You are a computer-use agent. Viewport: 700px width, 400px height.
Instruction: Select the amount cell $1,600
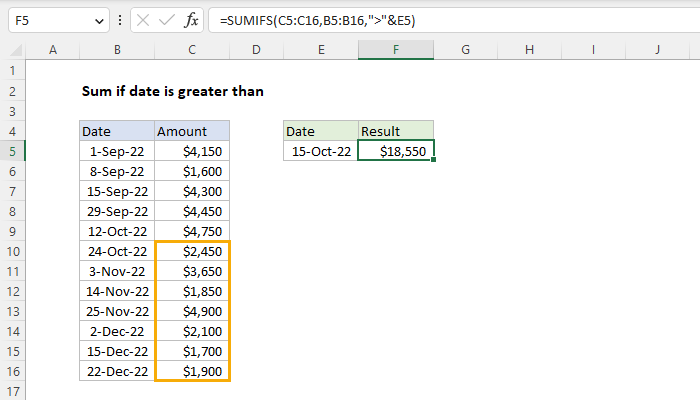pos(192,171)
